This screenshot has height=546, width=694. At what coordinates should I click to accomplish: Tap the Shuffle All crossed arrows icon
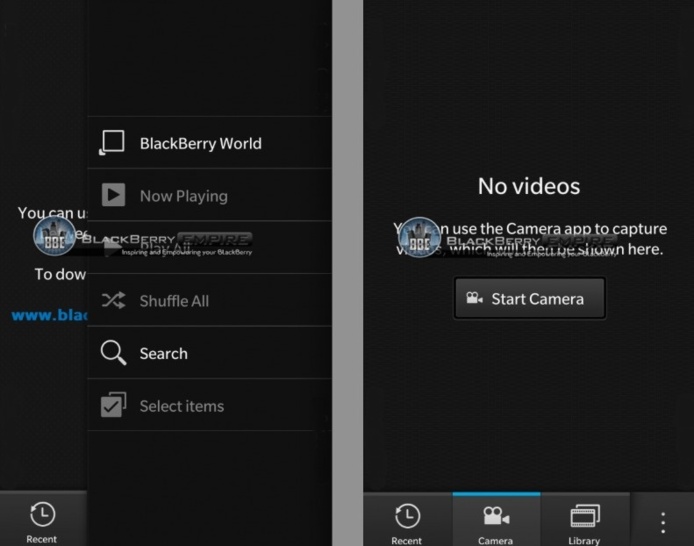(113, 301)
